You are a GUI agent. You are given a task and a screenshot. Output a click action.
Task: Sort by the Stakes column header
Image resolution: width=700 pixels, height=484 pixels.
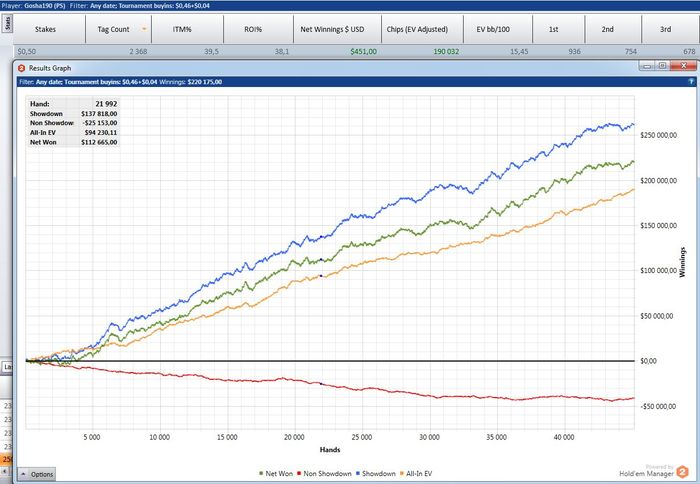click(50, 29)
